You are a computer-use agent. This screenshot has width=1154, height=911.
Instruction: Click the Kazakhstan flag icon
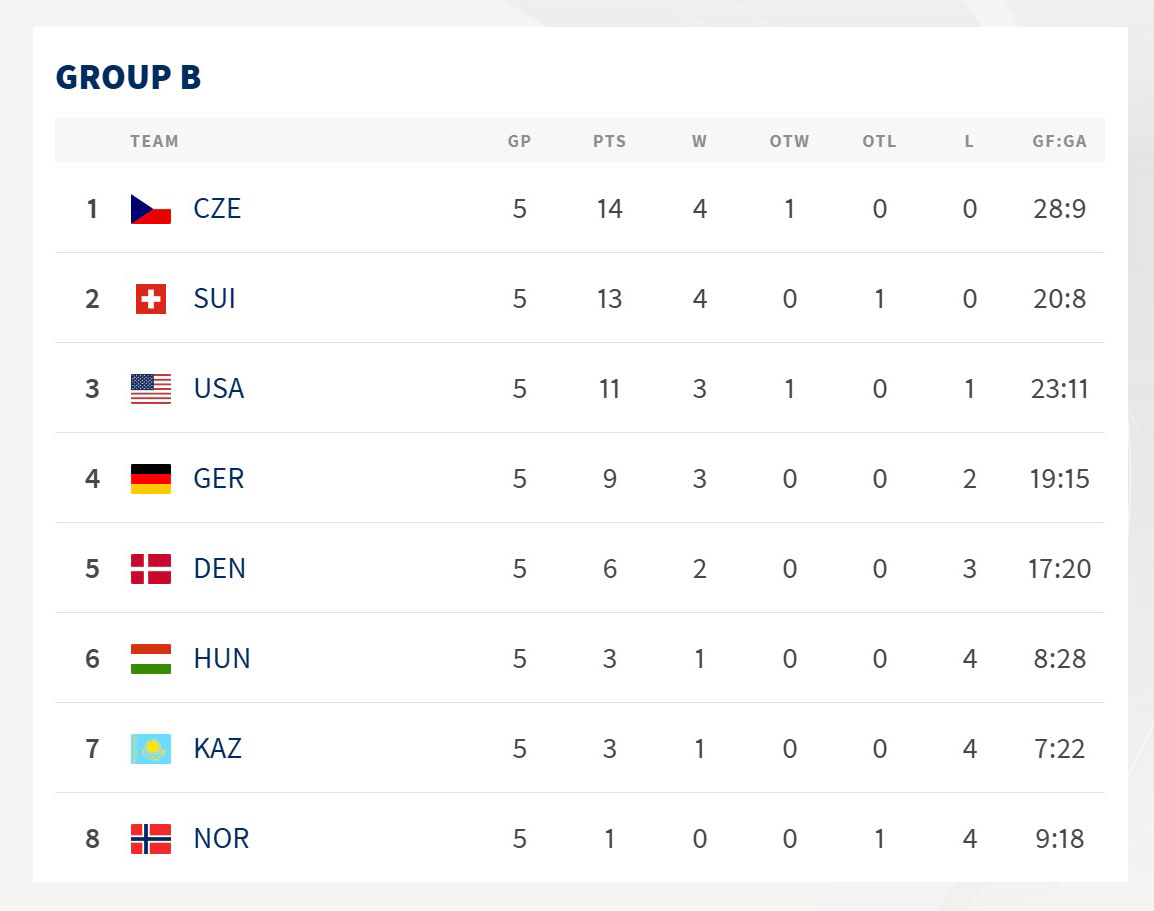tap(151, 749)
